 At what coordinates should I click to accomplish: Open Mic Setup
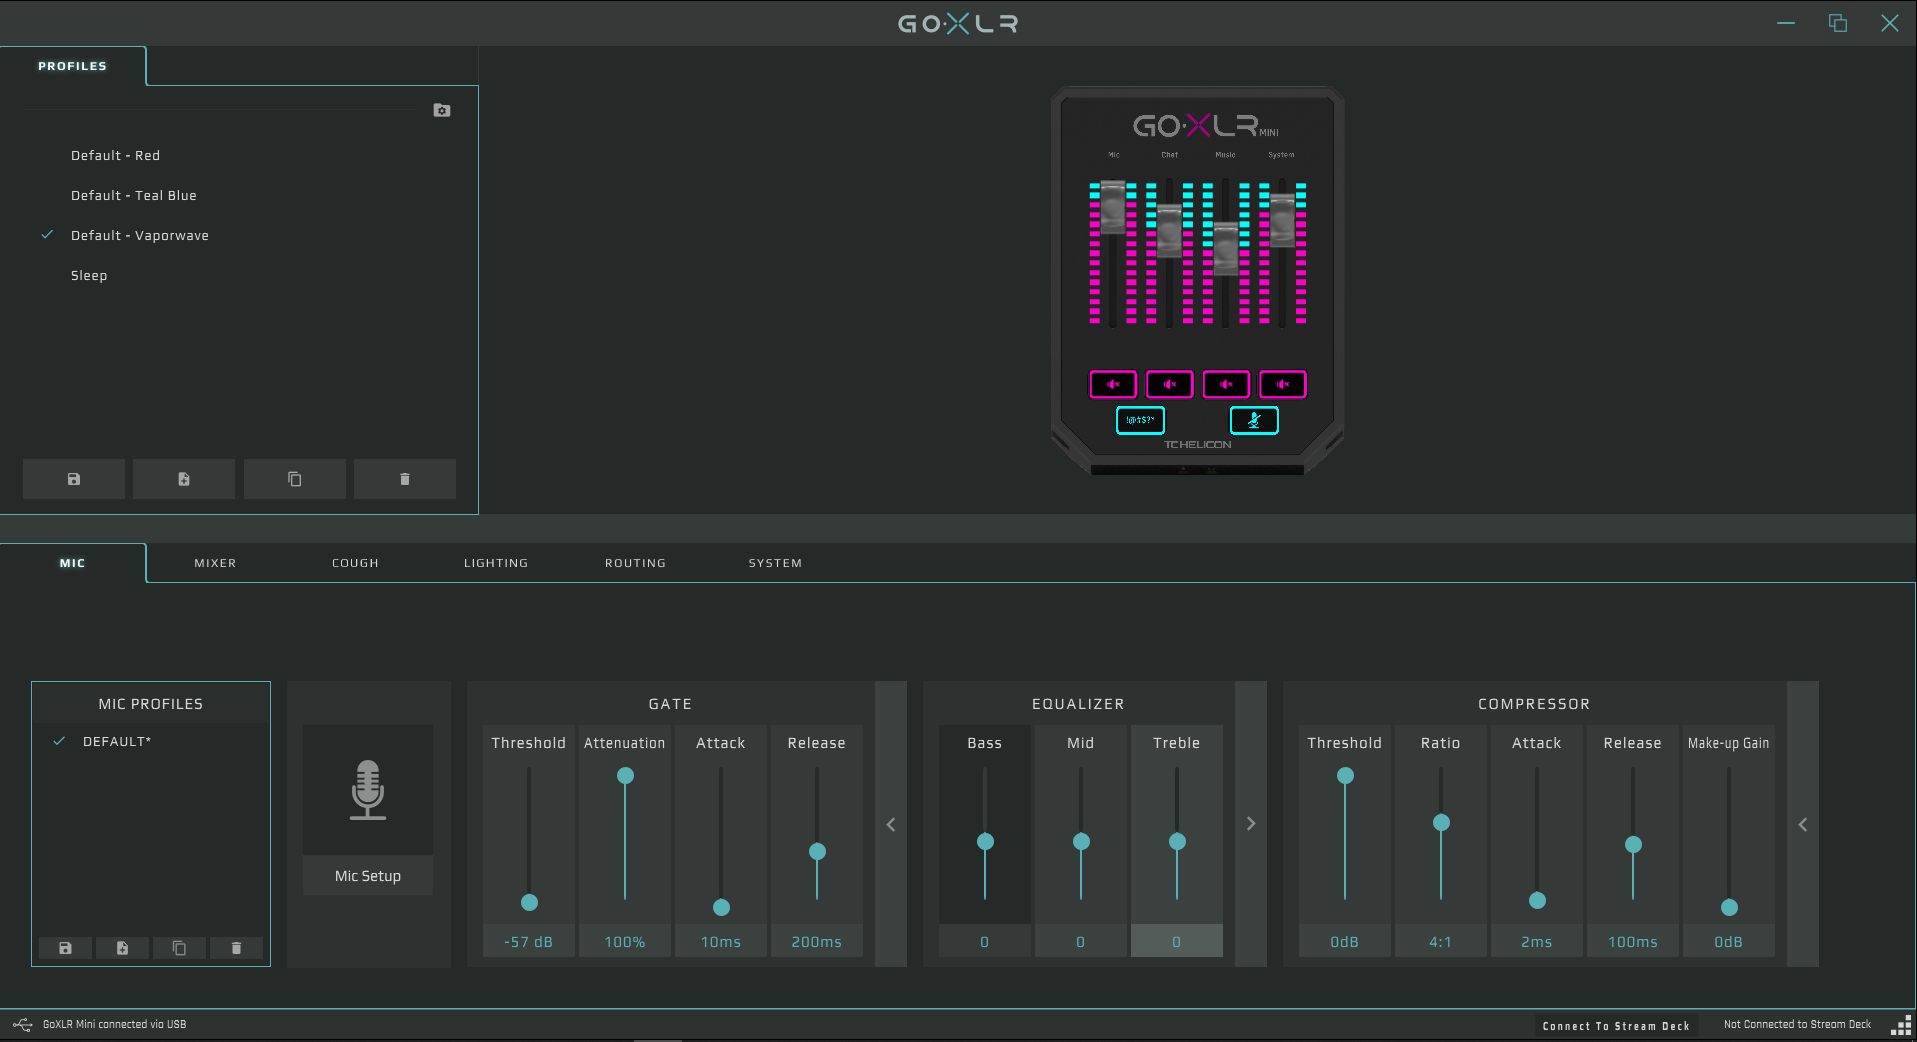[367, 876]
